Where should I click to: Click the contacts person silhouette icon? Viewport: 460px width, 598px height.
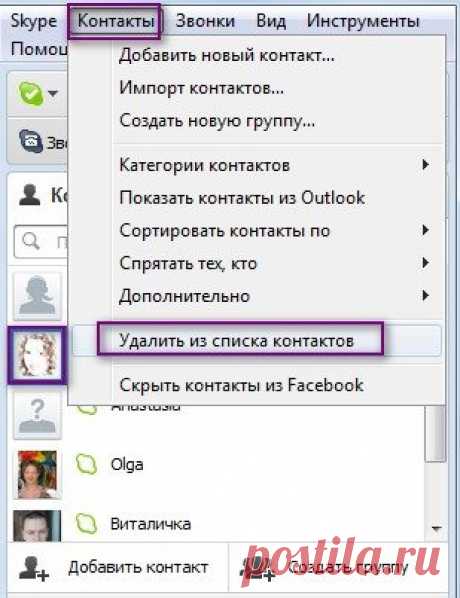point(29,195)
